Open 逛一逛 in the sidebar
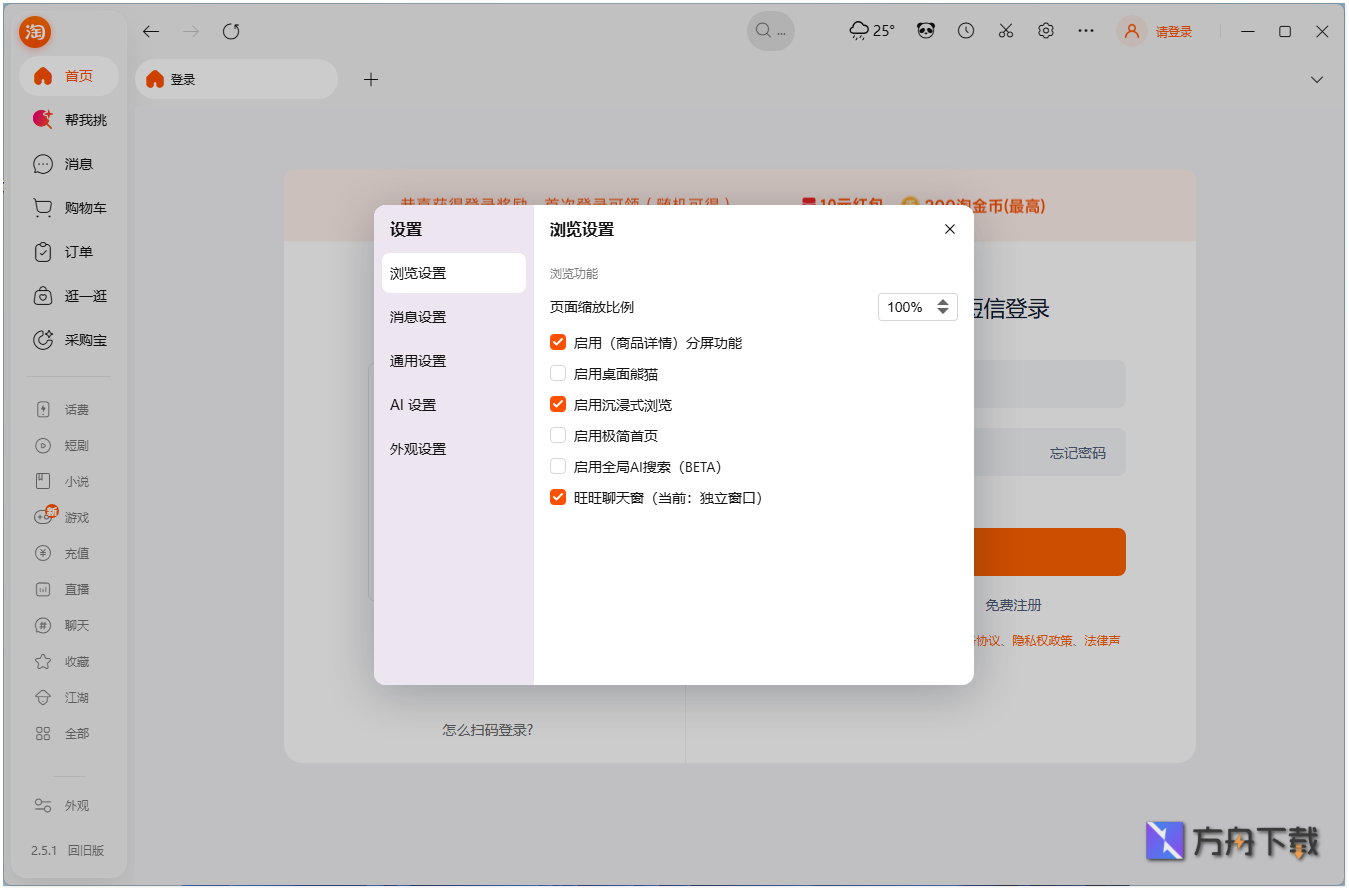 point(69,296)
